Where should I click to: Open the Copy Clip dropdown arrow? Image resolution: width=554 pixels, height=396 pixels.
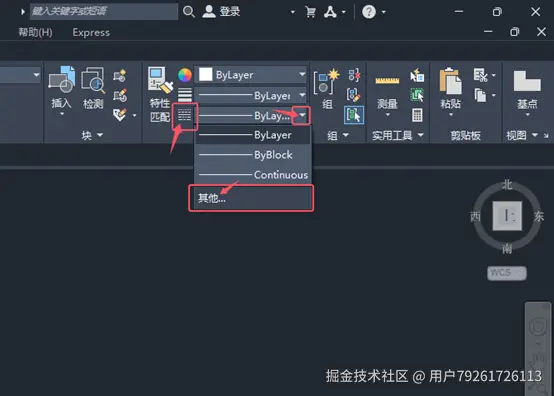point(494,95)
